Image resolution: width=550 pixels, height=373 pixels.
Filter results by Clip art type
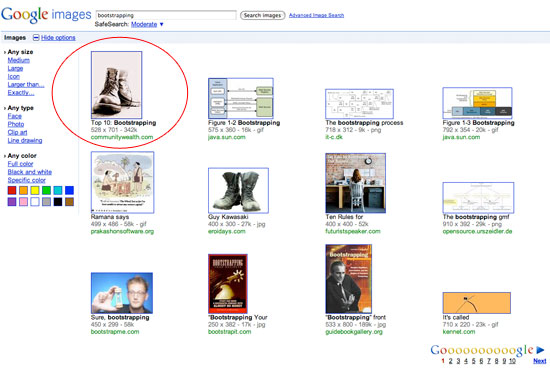pos(17,132)
